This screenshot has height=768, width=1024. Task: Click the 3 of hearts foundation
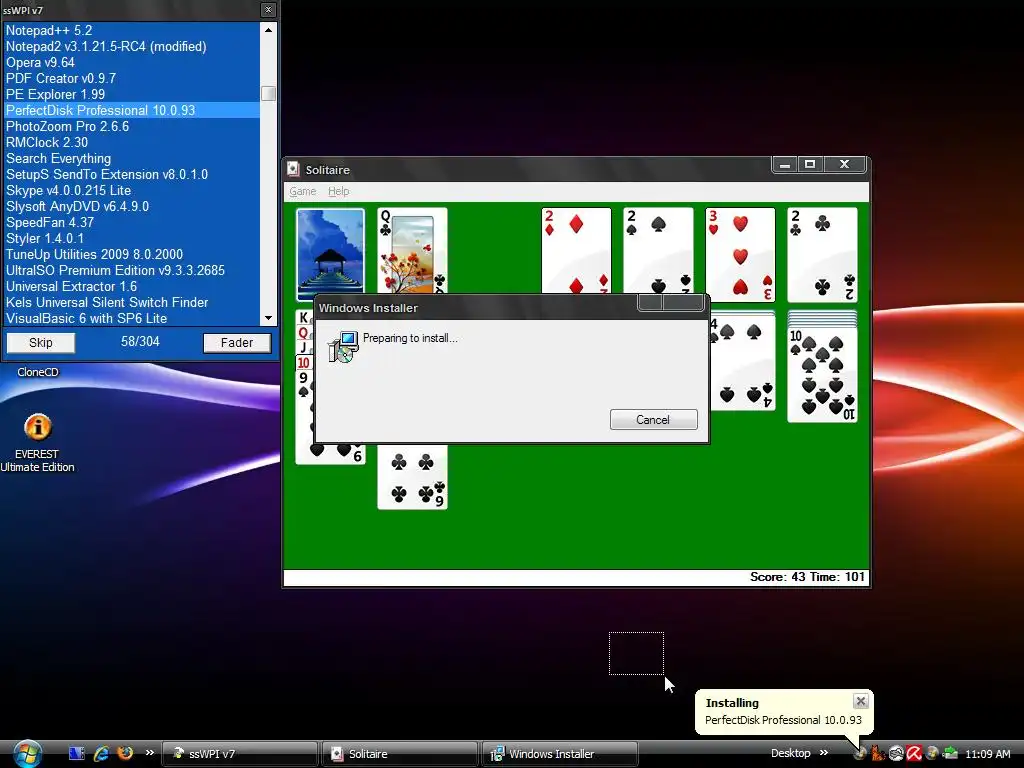[740, 255]
